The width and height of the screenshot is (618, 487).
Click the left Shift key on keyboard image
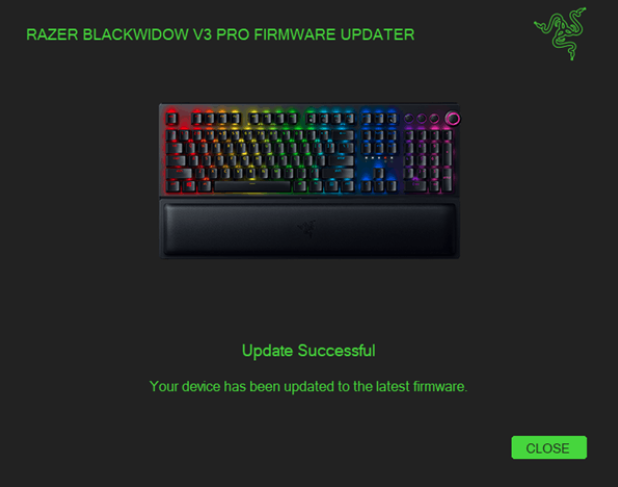click(x=179, y=173)
